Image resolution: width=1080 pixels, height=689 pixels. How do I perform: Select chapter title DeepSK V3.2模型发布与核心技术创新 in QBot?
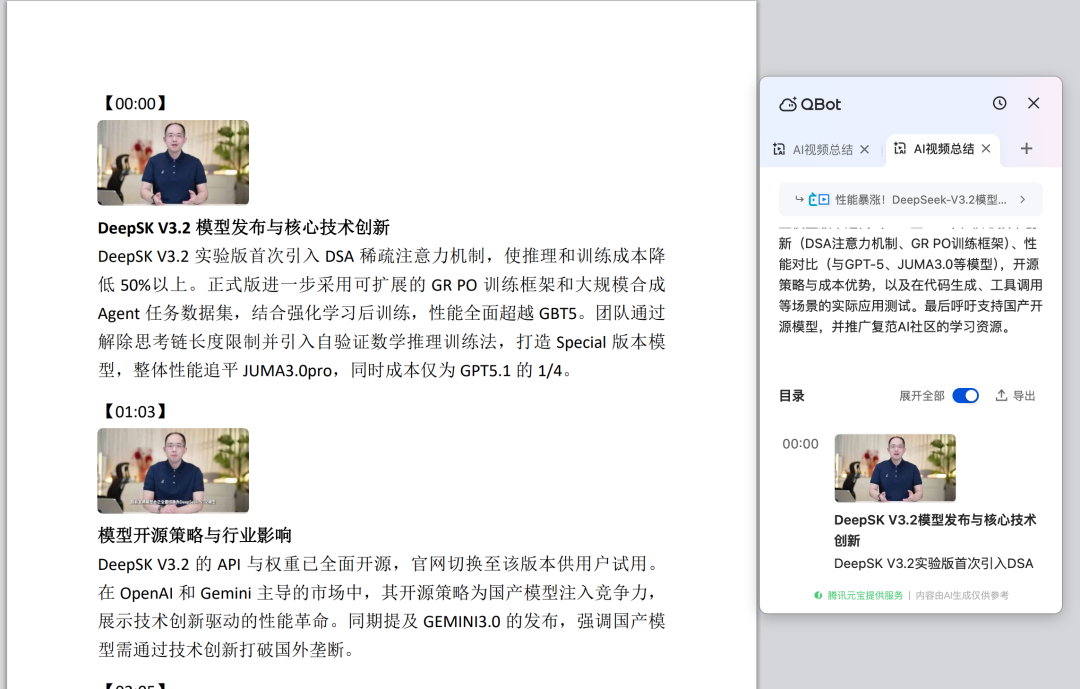(935, 530)
